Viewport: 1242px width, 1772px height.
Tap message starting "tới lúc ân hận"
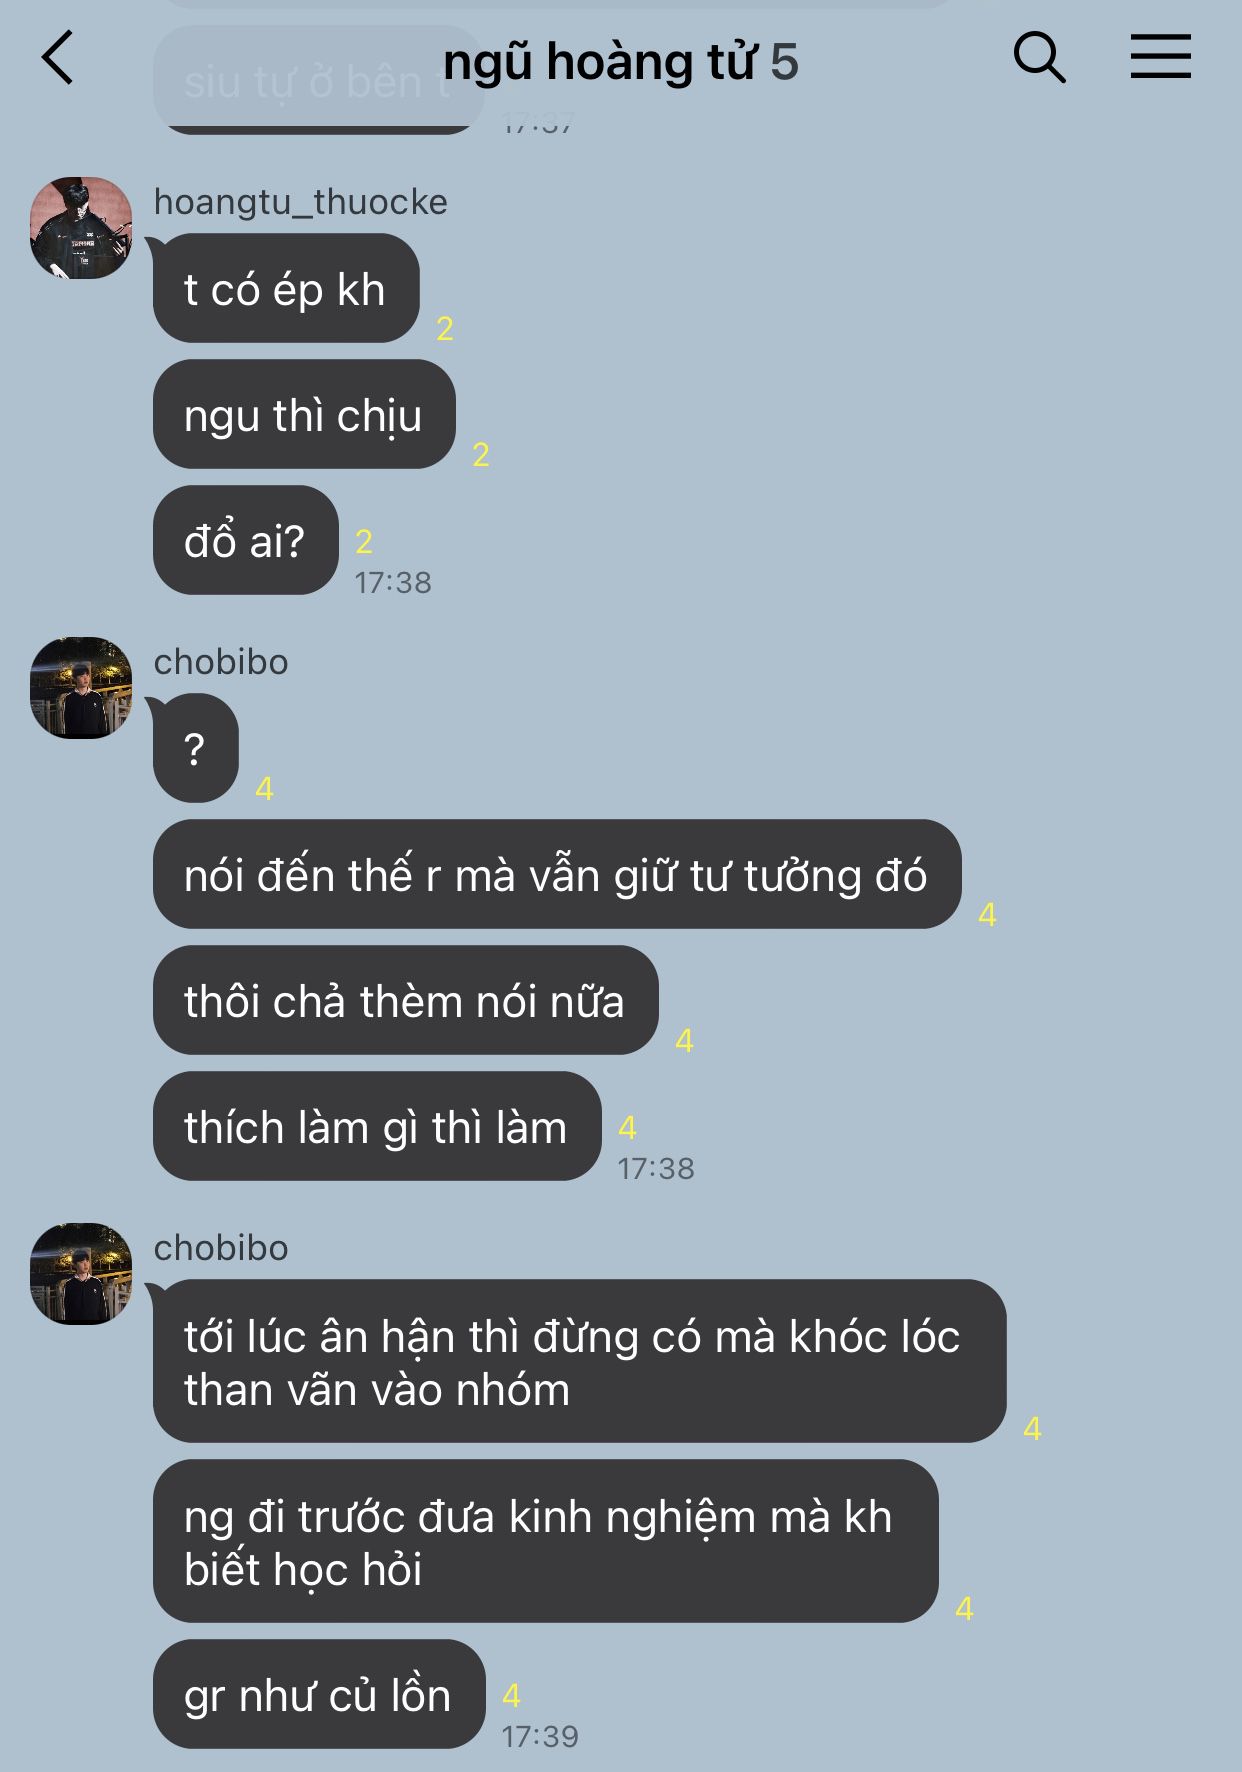[579, 1362]
